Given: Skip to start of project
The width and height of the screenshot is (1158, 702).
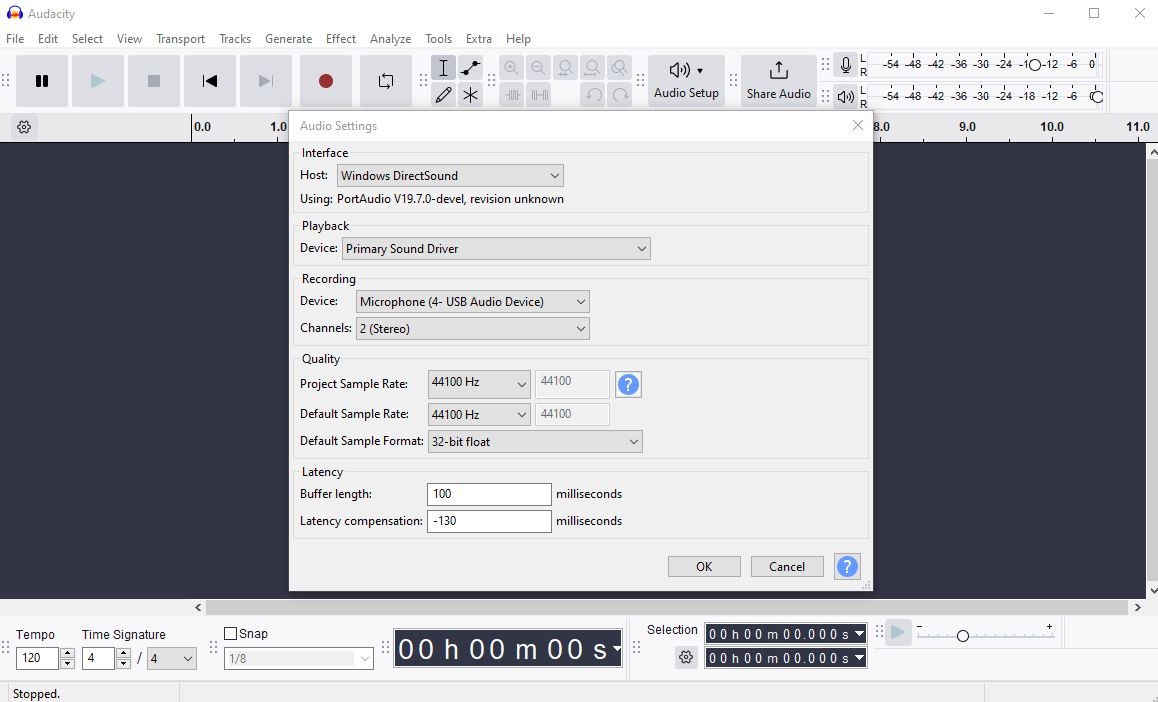Looking at the screenshot, I should 210,80.
